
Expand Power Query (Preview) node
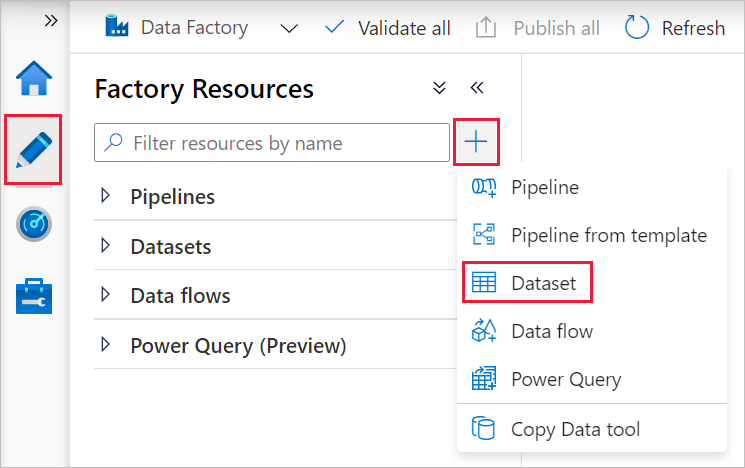pyautogui.click(x=106, y=345)
